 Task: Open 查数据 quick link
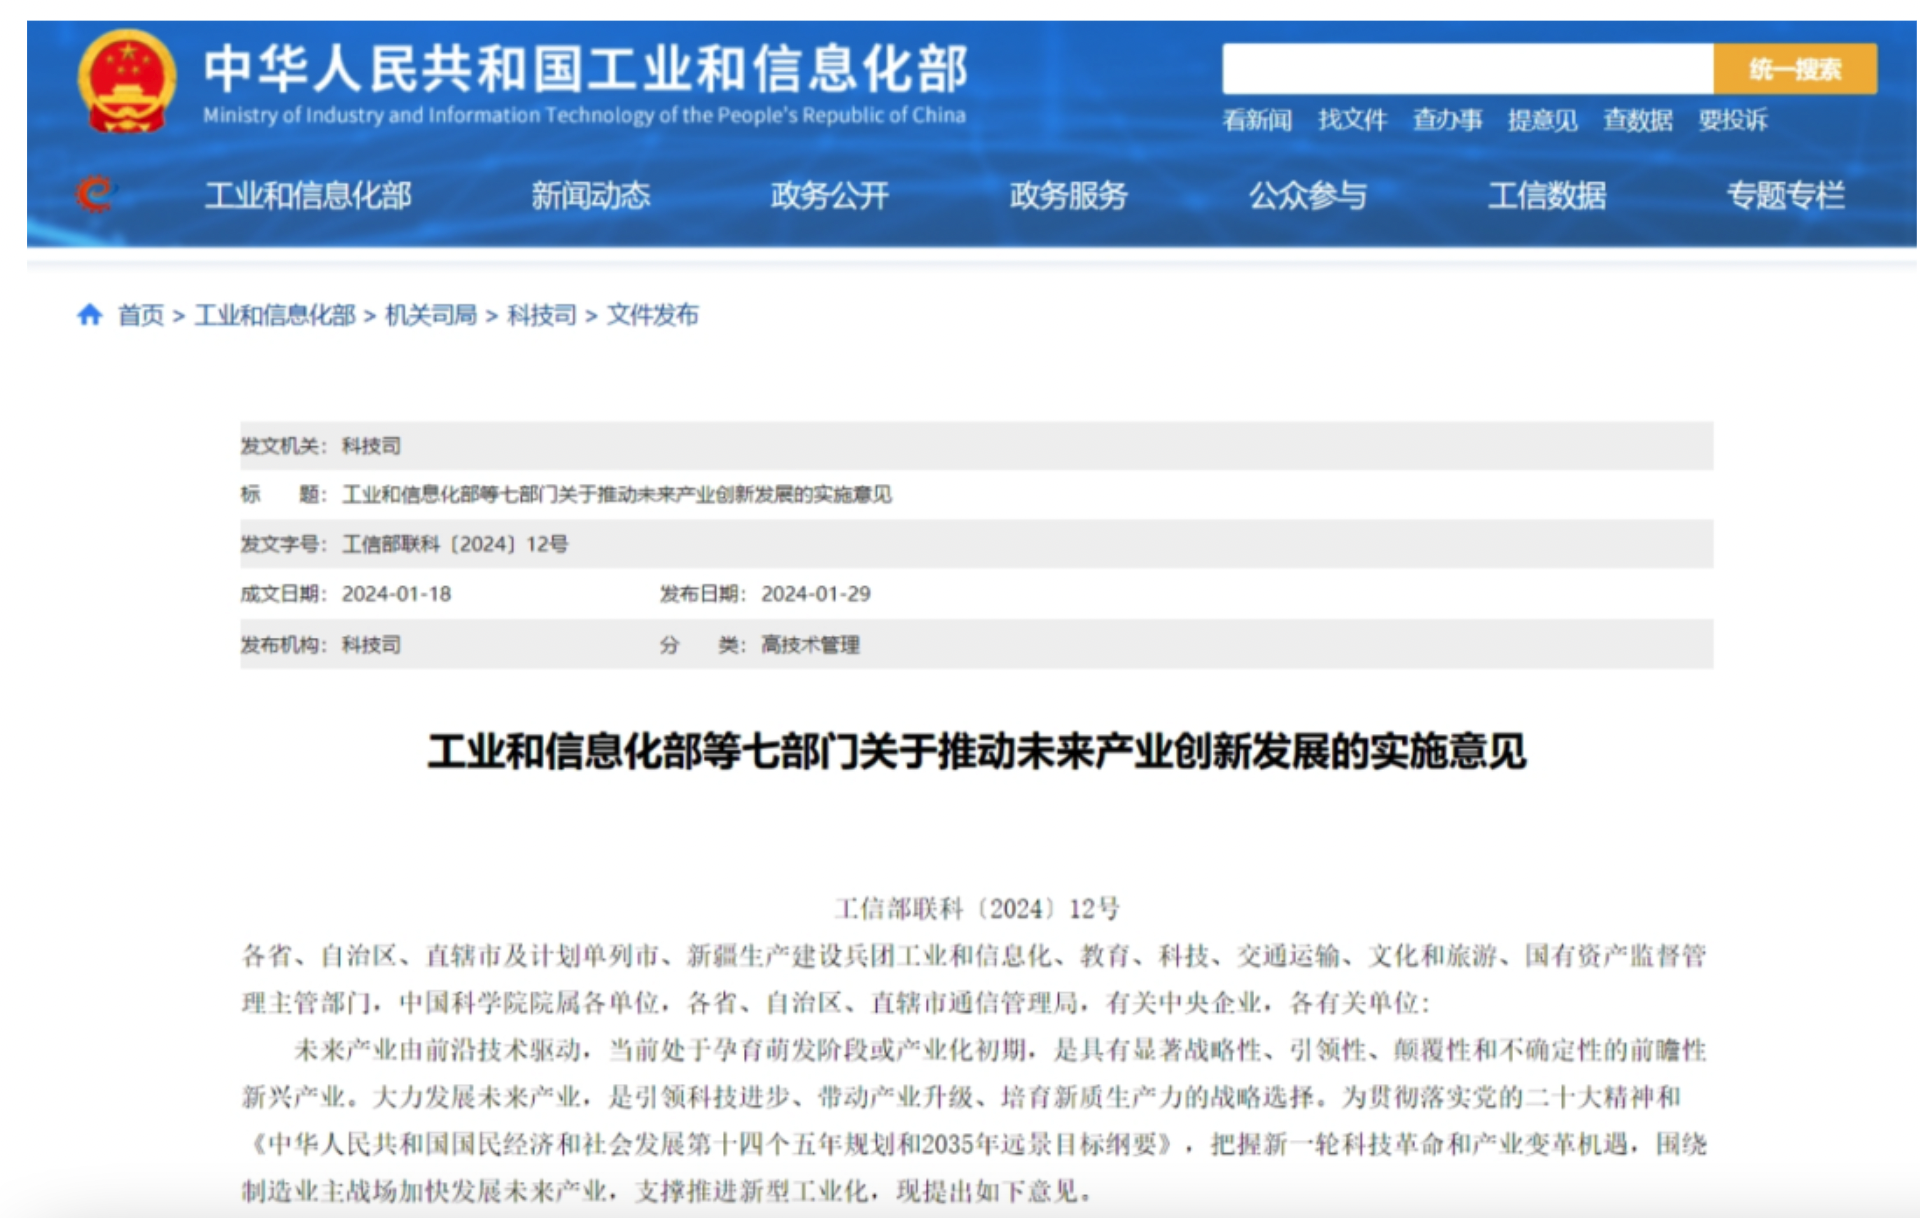(x=1638, y=120)
